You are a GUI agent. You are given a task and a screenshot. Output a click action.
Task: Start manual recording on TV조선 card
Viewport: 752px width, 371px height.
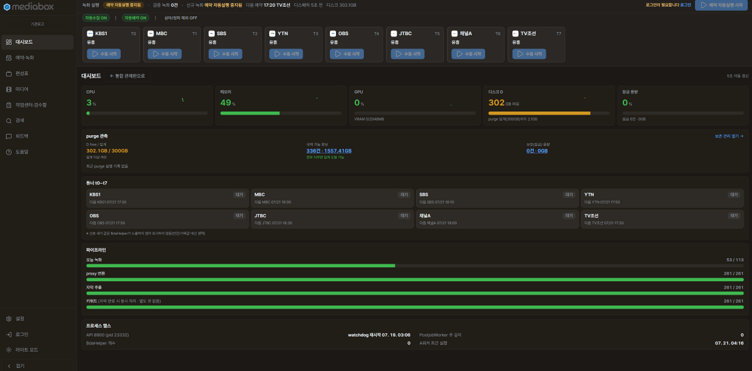[x=529, y=54]
